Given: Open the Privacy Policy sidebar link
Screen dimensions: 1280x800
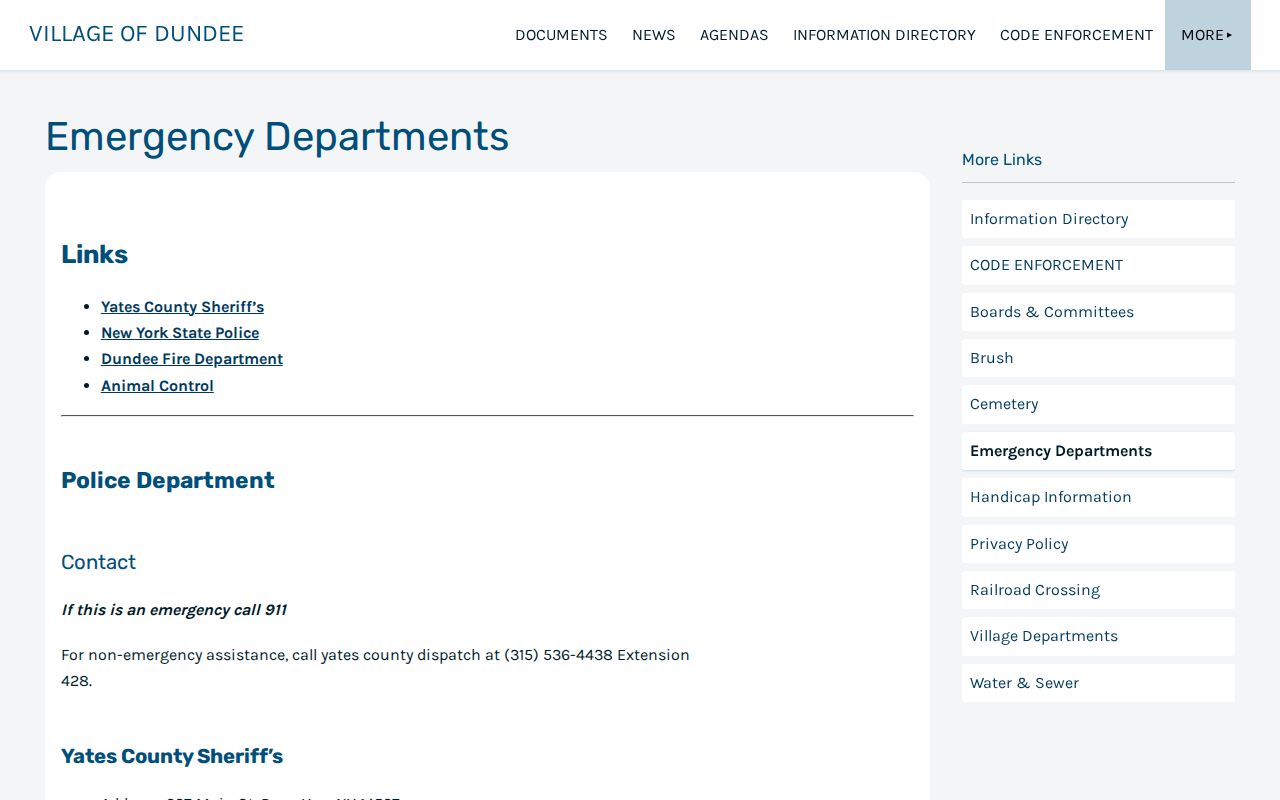Looking at the screenshot, I should pos(1098,544).
